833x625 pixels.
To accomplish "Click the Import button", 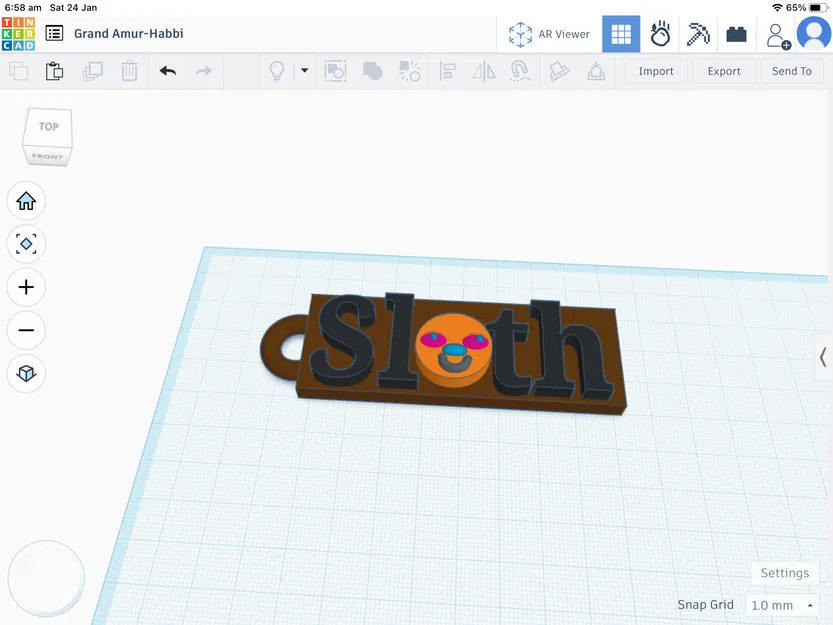I will [x=656, y=71].
